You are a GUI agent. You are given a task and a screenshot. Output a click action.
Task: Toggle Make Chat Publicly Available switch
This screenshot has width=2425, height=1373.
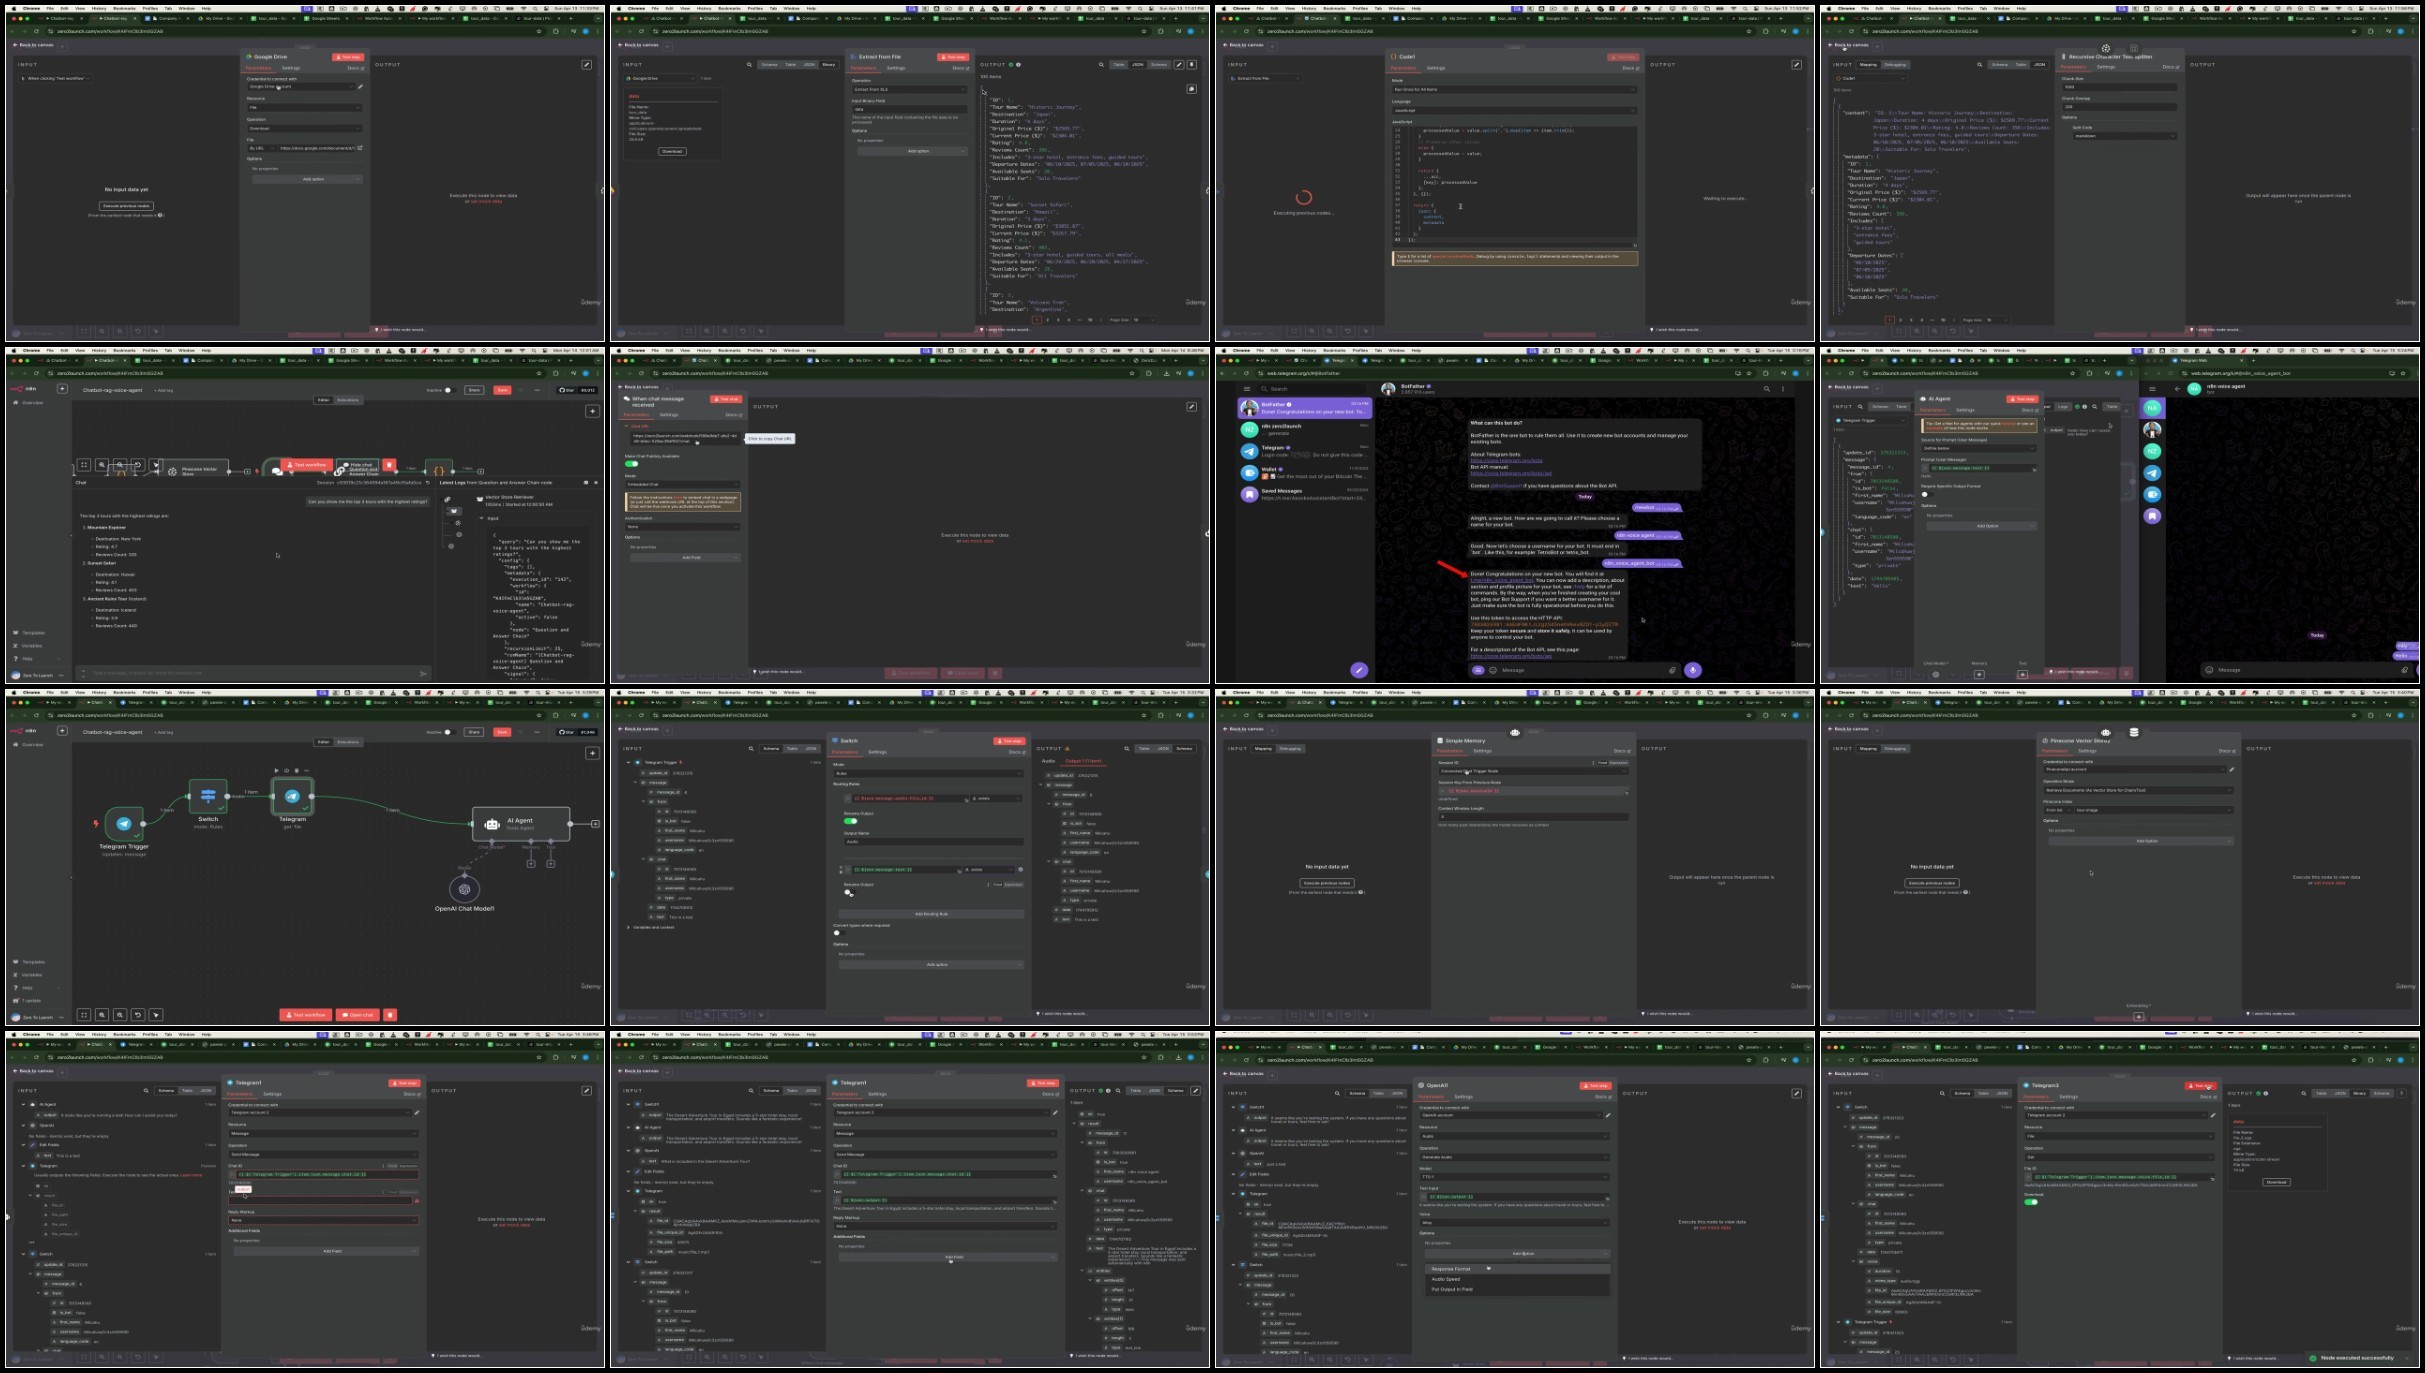(632, 463)
